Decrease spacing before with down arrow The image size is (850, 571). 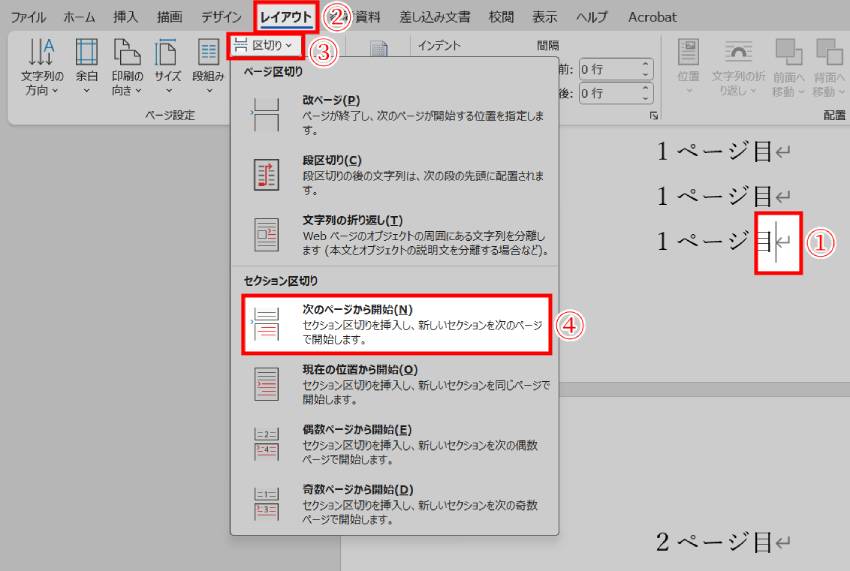[x=645, y=74]
